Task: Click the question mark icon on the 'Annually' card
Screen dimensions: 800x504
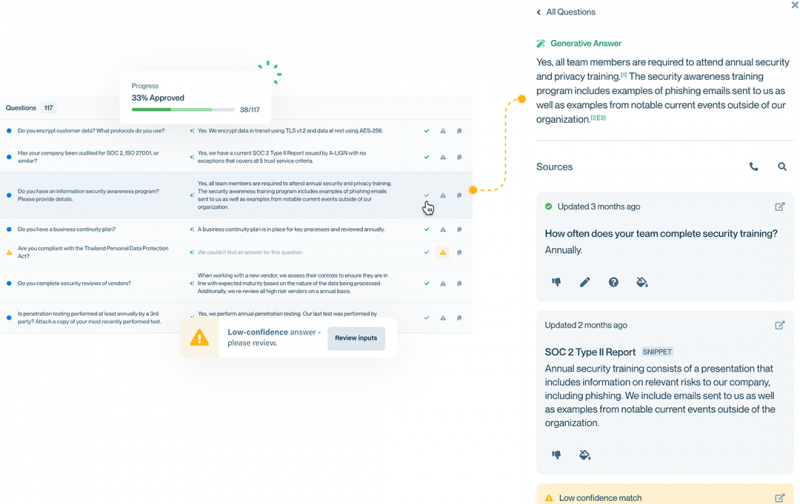Action: [613, 282]
